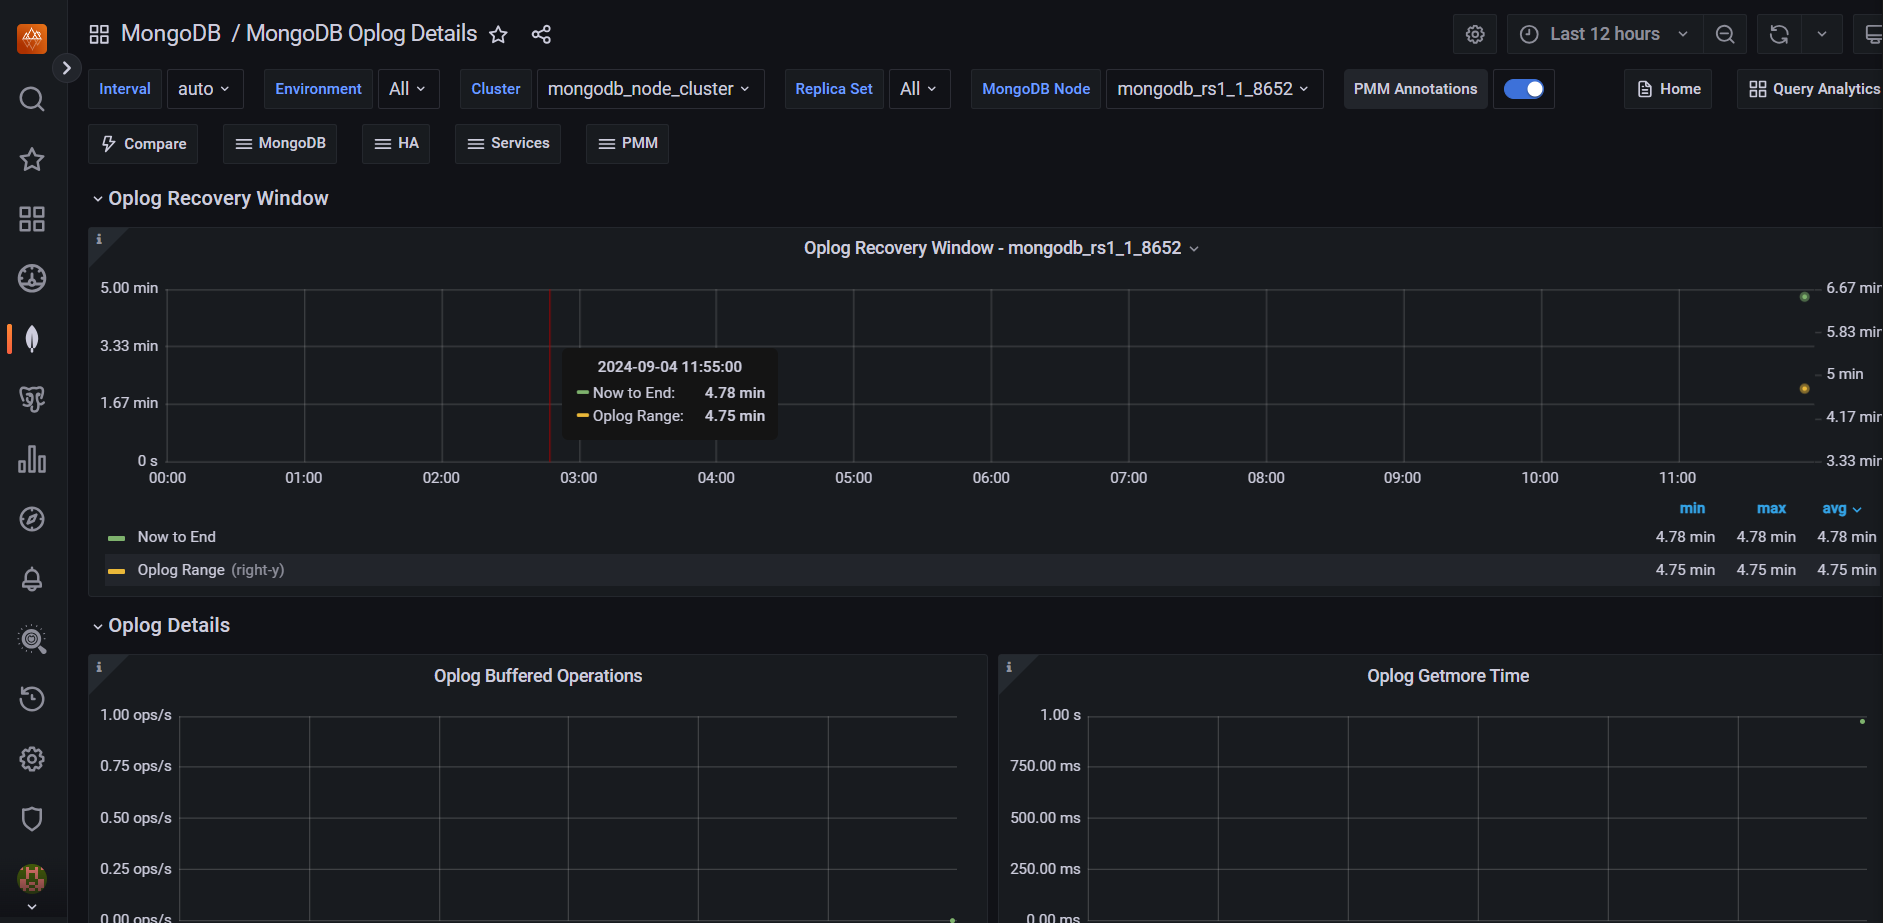Open the Advisors magnifier icon in sidebar
The height and width of the screenshot is (923, 1883).
32,639
